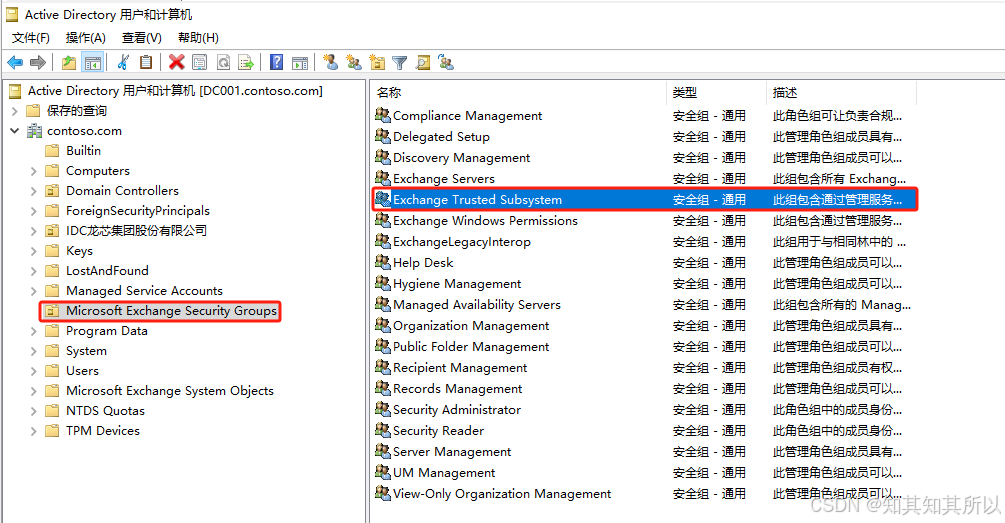Sort by the 名称 column header

(x=520, y=93)
